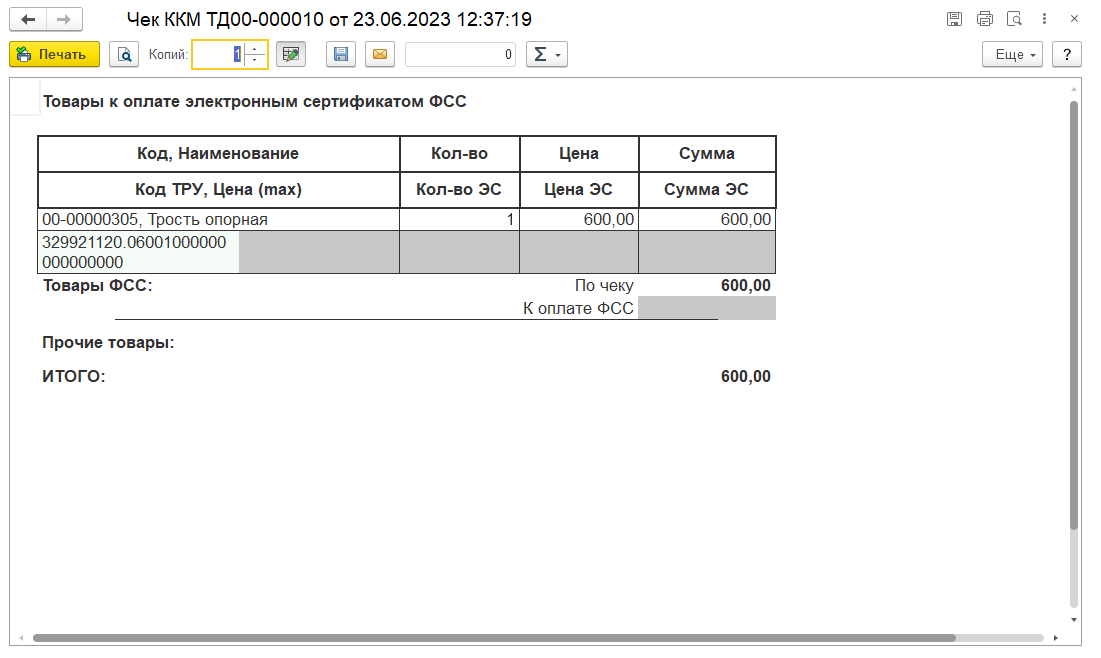Click the yellow Печать button
The width and height of the screenshot is (1101, 658).
click(55, 54)
